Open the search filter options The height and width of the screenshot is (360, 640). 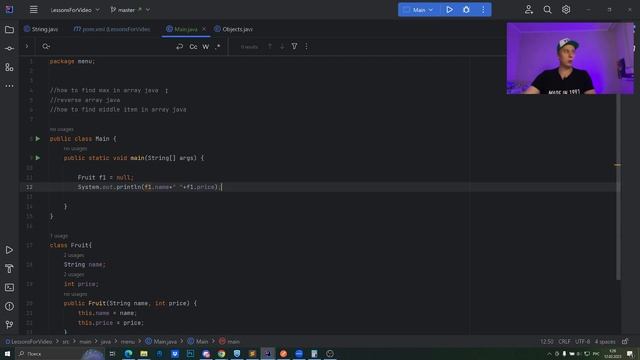(x=294, y=47)
